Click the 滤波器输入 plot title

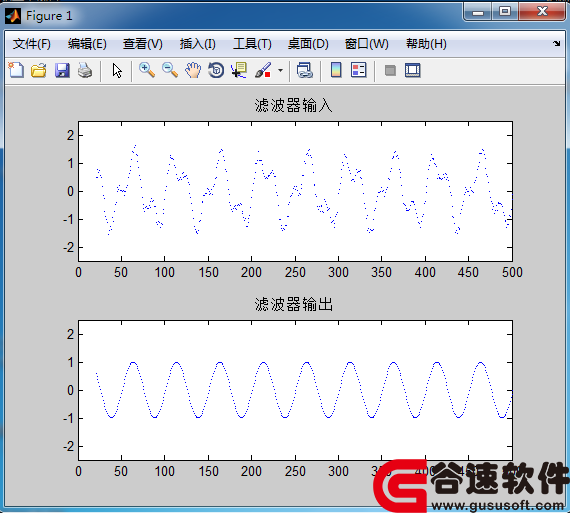pyautogui.click(x=293, y=105)
